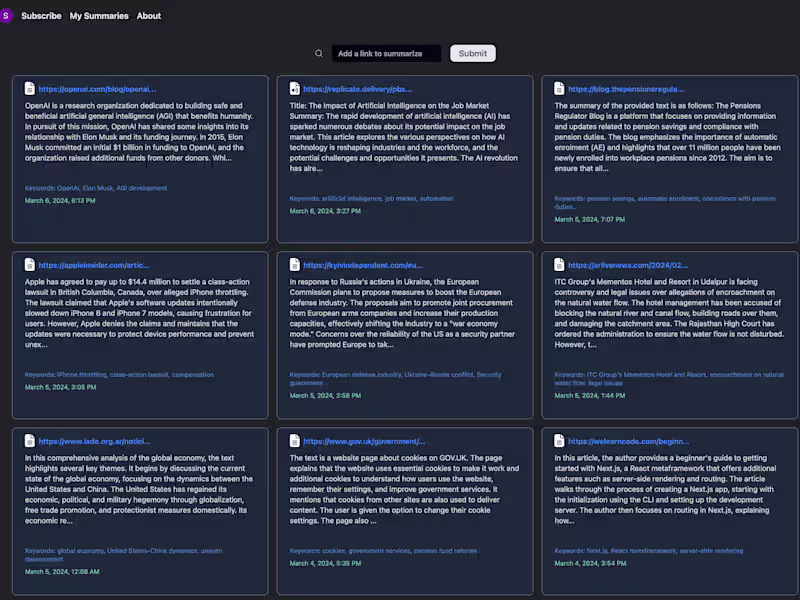Image resolution: width=800 pixels, height=600 pixels.
Task: Click the search magnifier icon
Action: click(319, 53)
